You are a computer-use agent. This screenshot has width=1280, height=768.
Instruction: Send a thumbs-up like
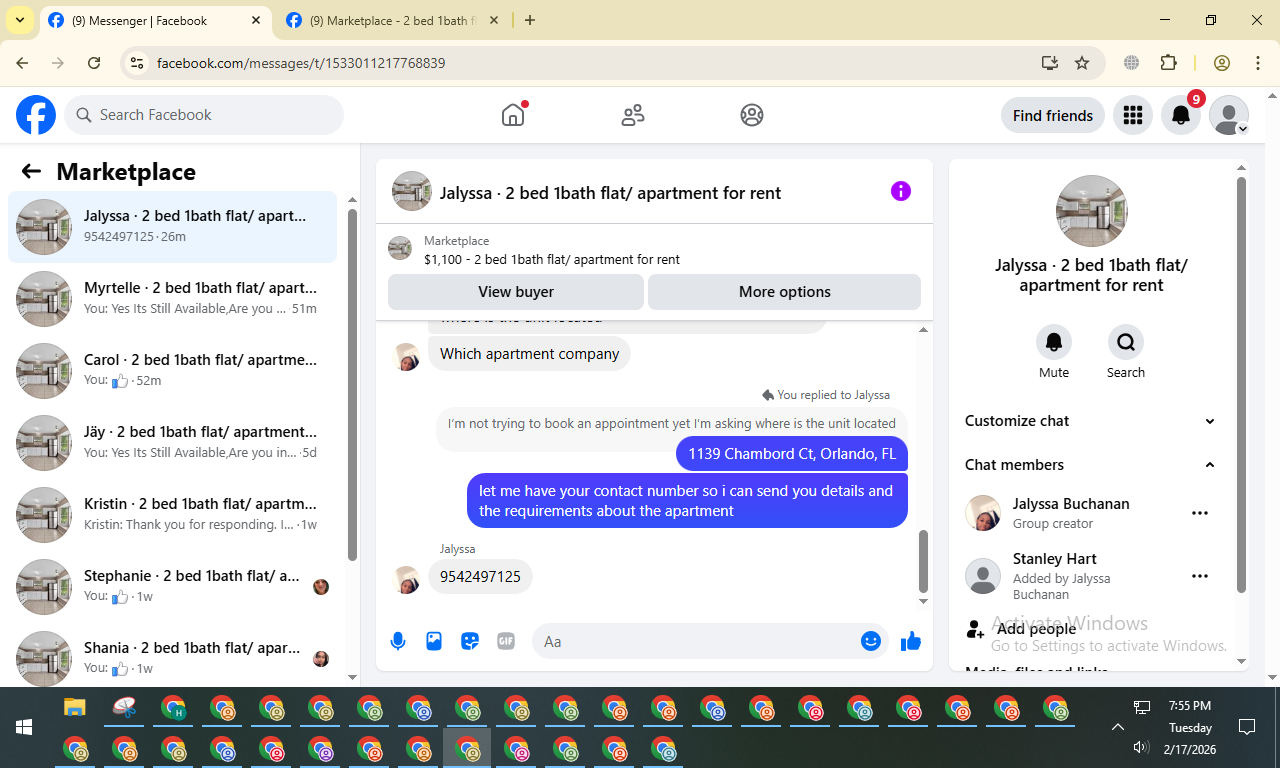911,641
